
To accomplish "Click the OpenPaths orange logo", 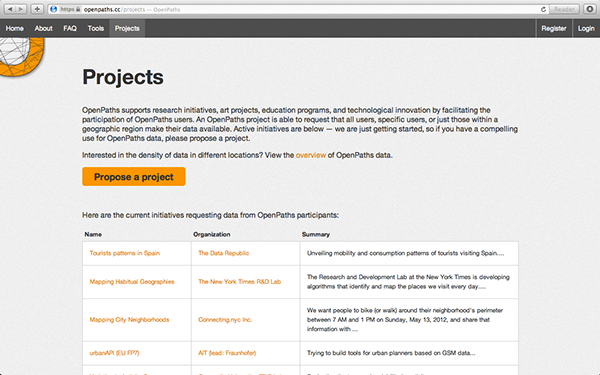I will pos(21,56).
